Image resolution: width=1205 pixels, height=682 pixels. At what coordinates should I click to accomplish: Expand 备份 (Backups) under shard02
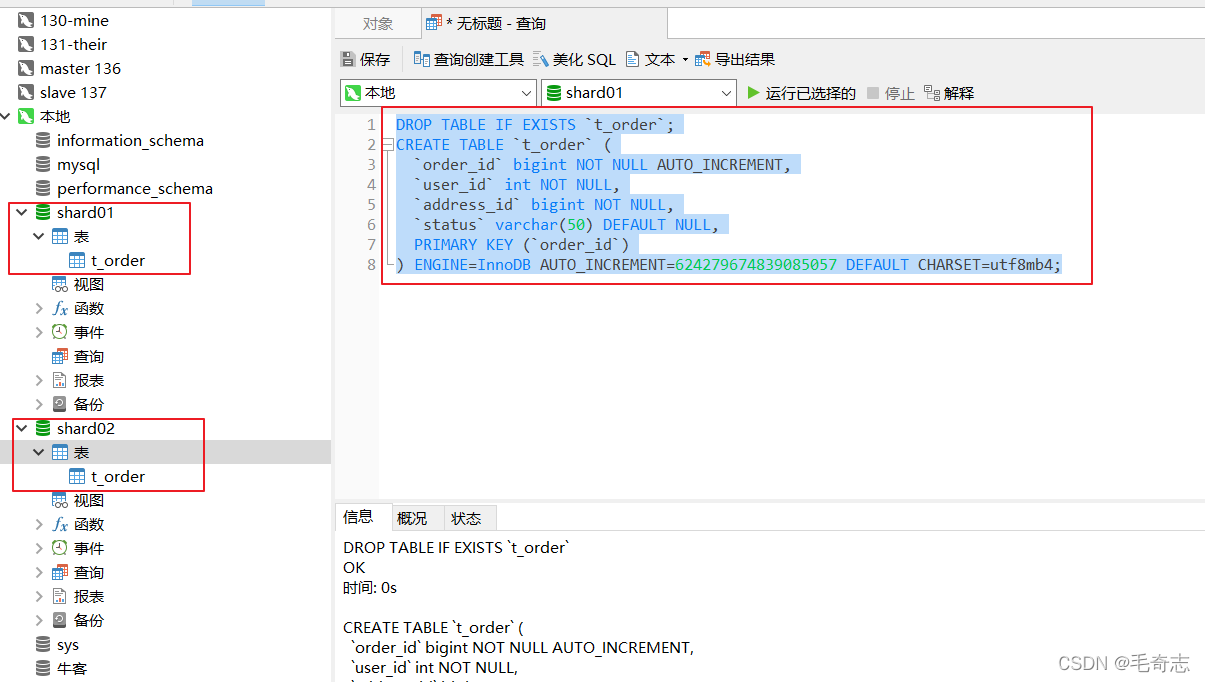pos(39,620)
